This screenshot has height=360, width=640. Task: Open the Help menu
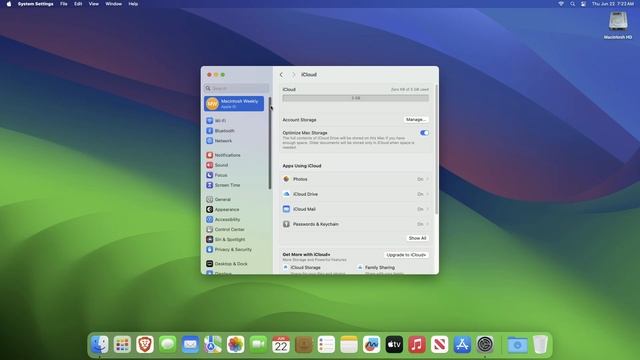(x=133, y=4)
